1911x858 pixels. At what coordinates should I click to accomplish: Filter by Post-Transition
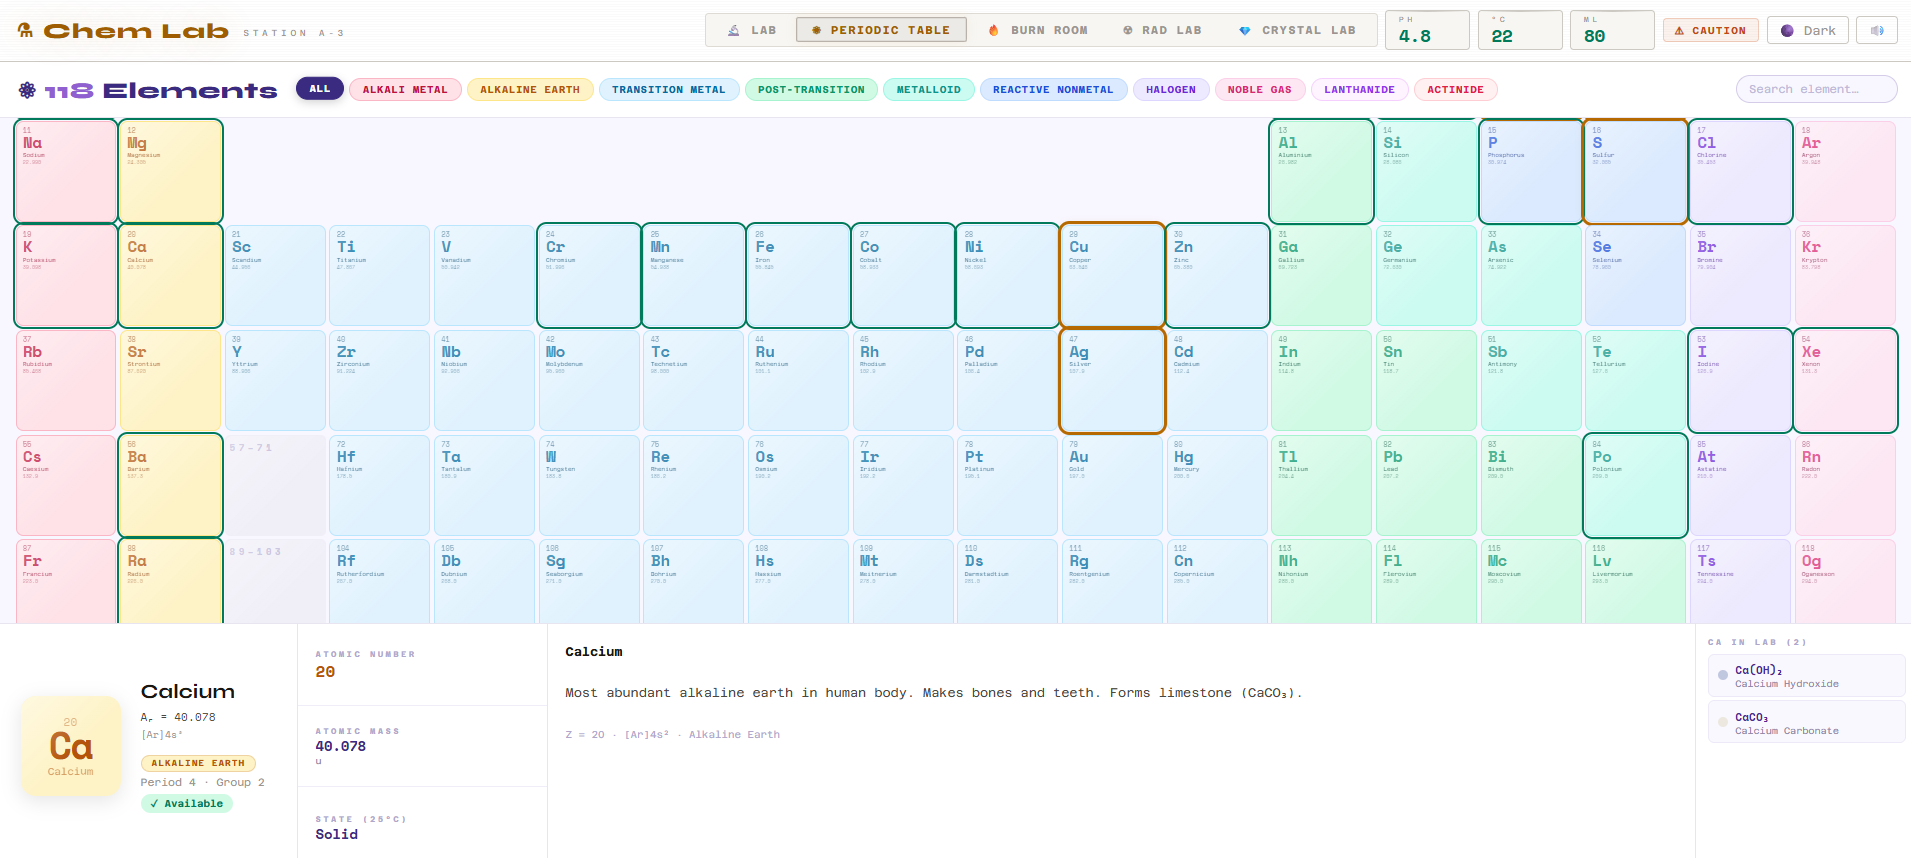pos(811,89)
